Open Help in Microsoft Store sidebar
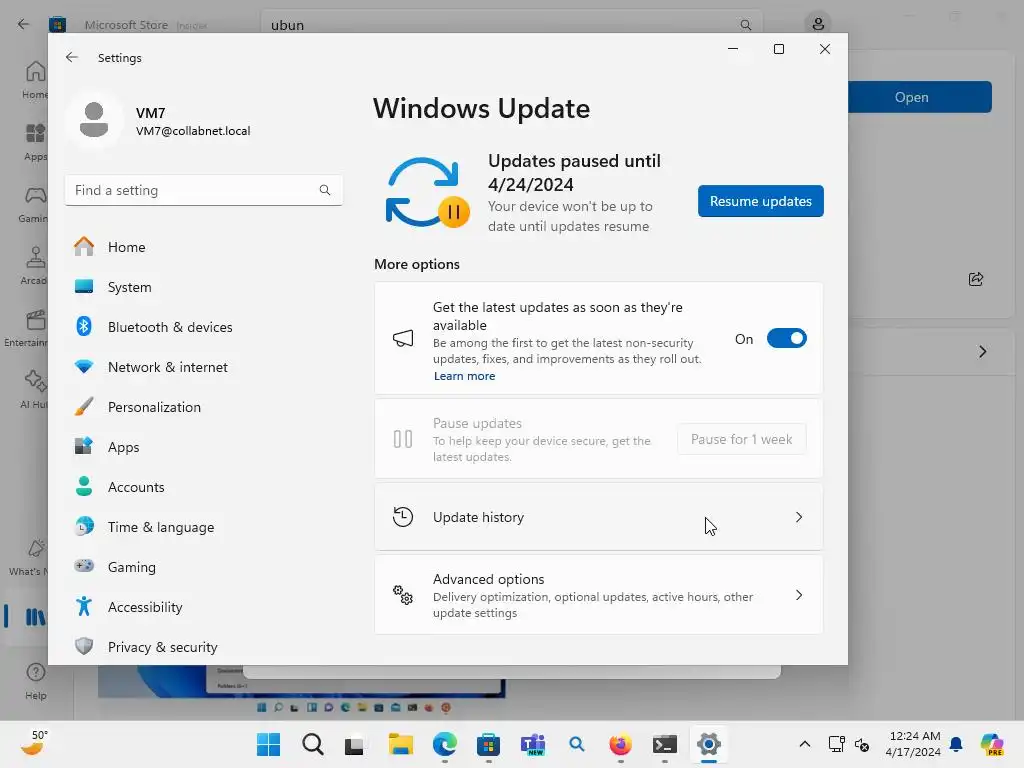Viewport: 1024px width, 768px height. (x=35, y=682)
